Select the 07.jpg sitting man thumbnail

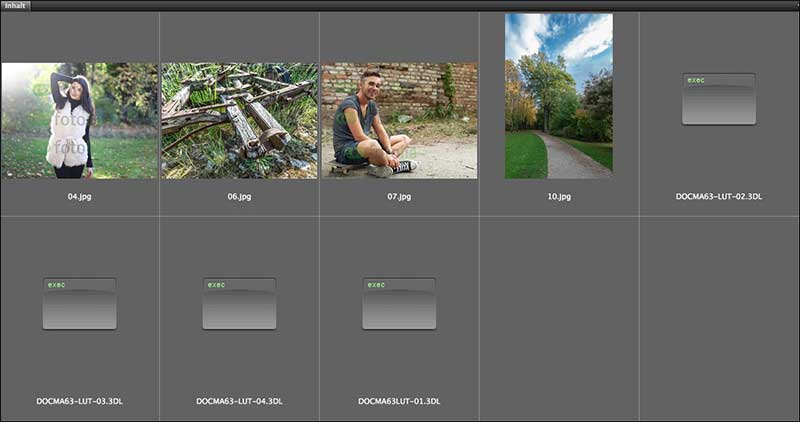pos(399,120)
